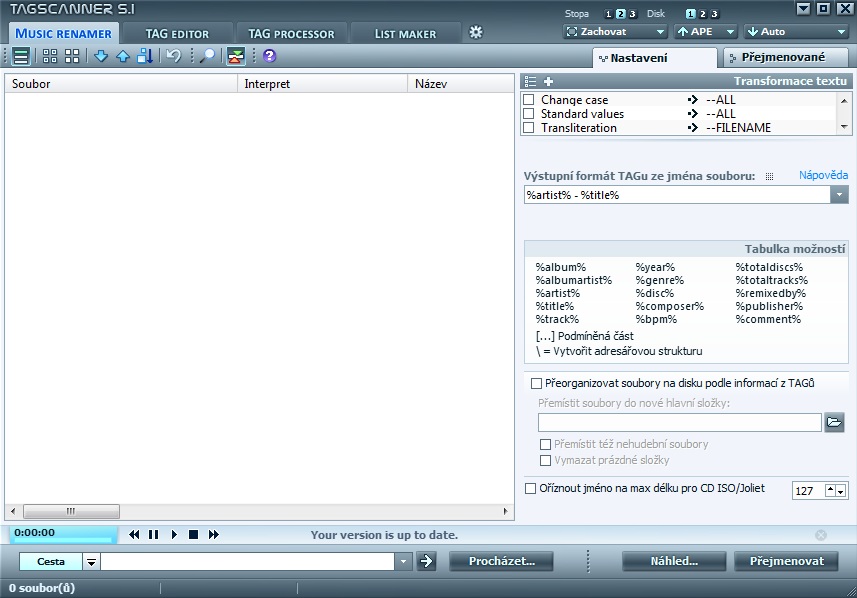Viewport: 857px width, 598px height.
Task: Expand the output format combo box
Action: [x=839, y=195]
